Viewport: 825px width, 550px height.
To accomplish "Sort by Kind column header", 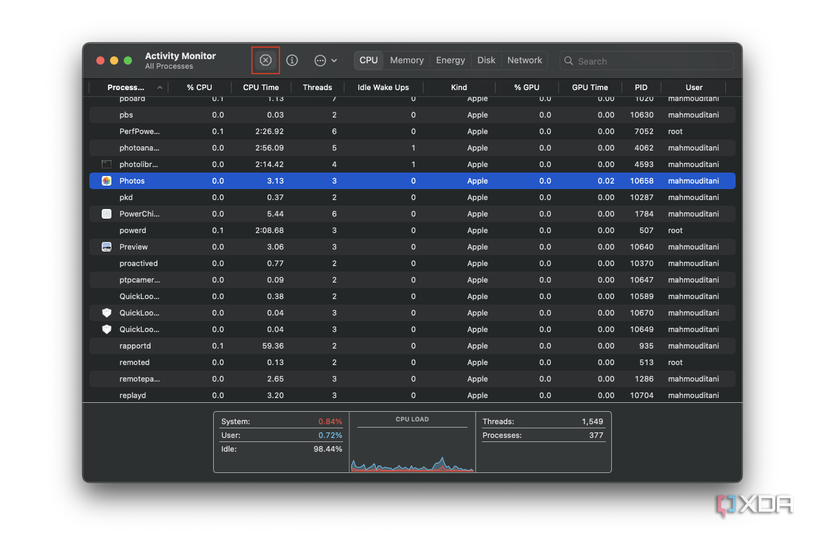I will coord(459,87).
